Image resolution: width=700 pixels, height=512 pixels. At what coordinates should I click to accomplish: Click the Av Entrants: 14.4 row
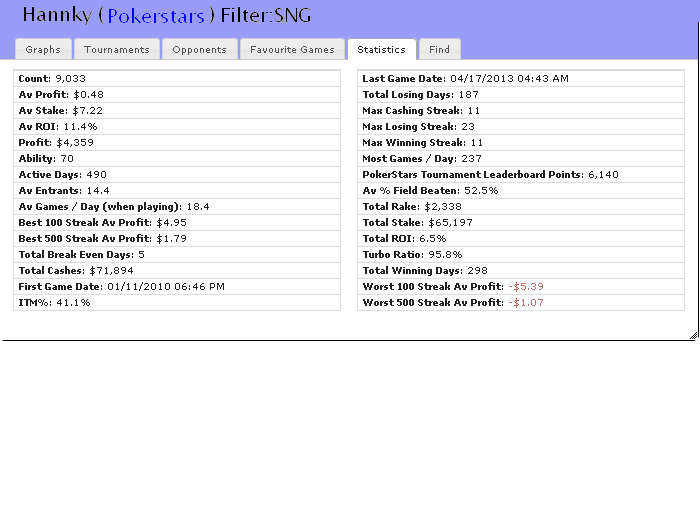177,191
